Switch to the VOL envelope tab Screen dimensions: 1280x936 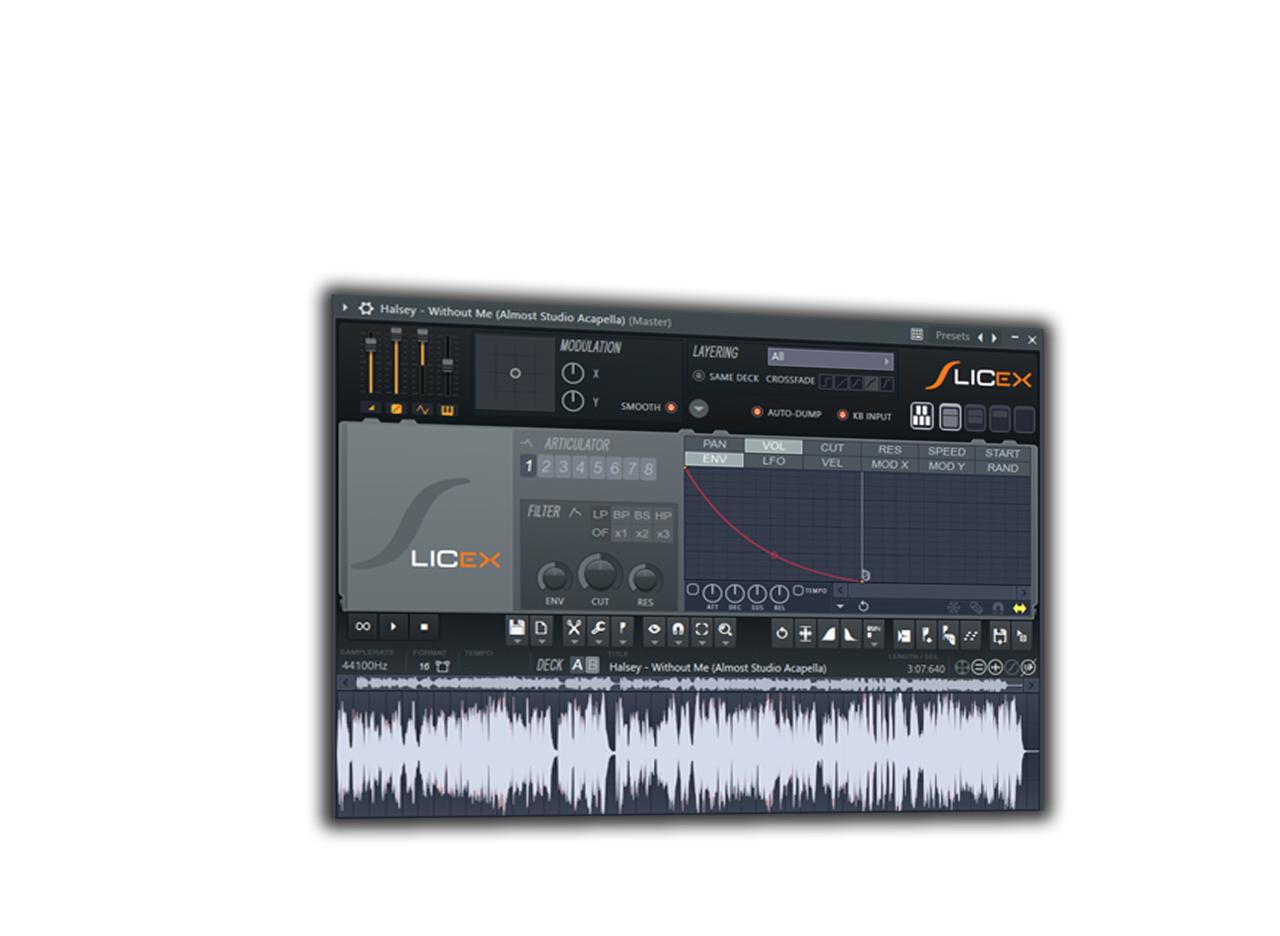[x=773, y=446]
